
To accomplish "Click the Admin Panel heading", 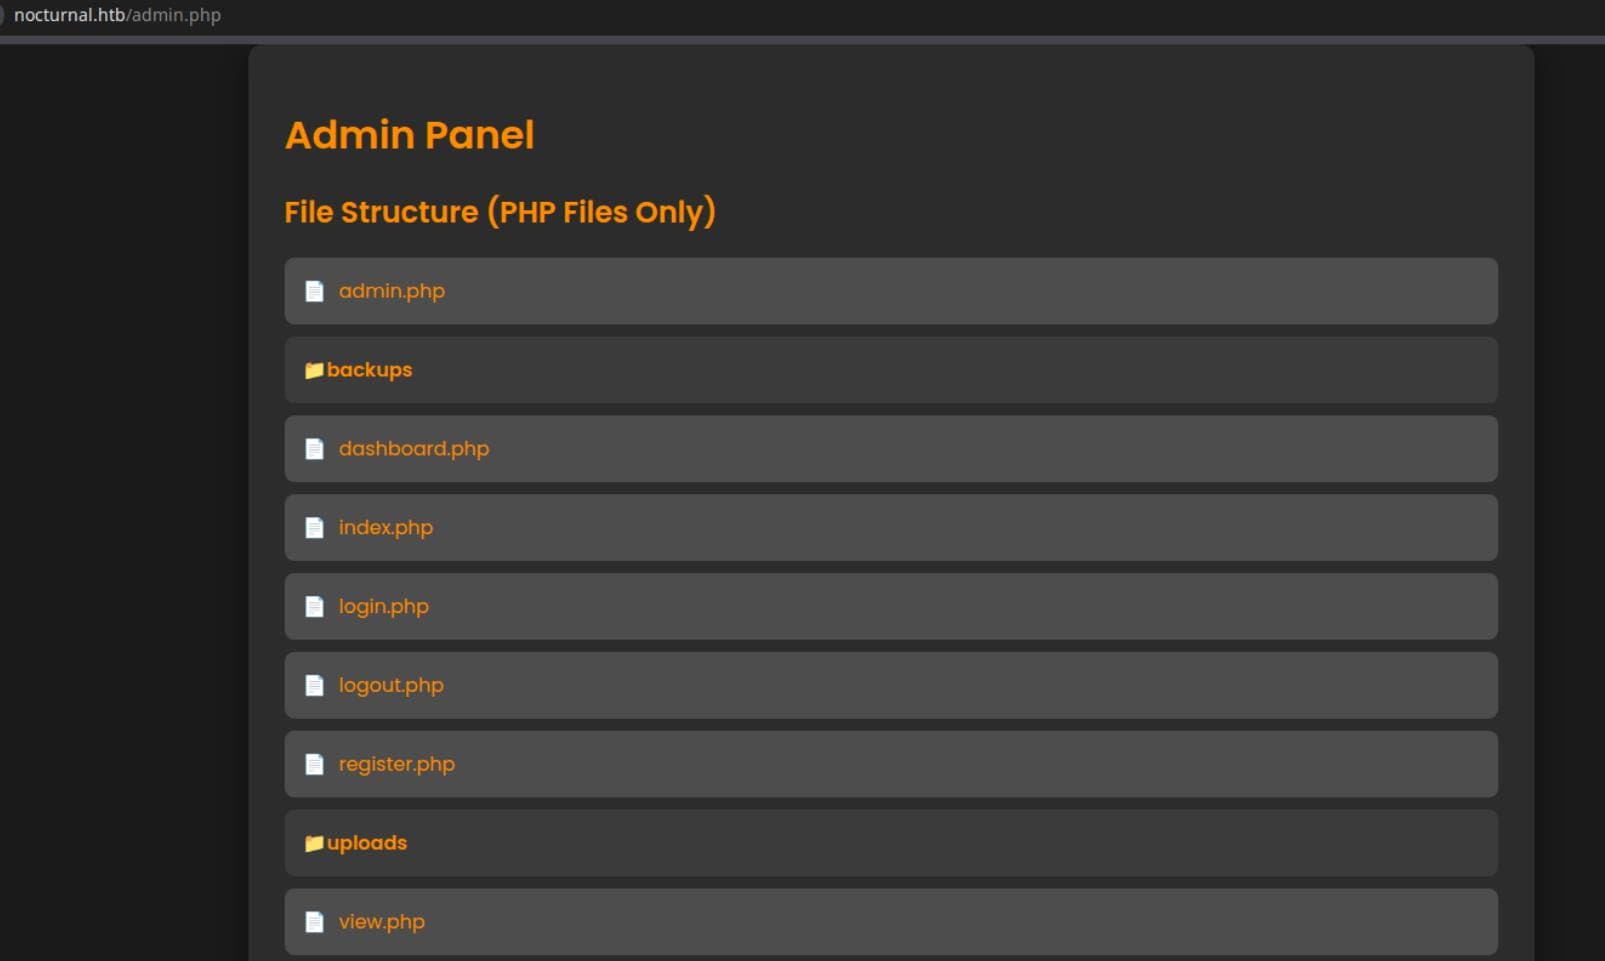I will pos(410,135).
